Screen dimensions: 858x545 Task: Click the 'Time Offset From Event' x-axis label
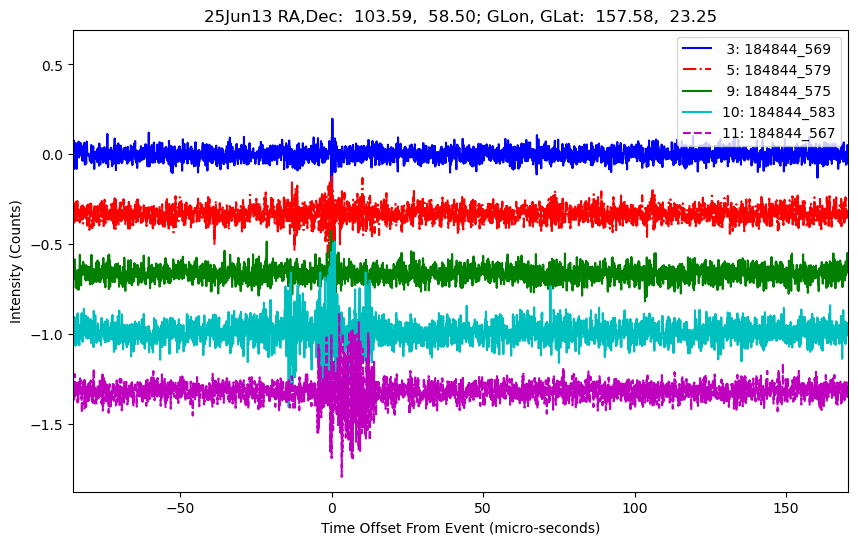click(460, 528)
